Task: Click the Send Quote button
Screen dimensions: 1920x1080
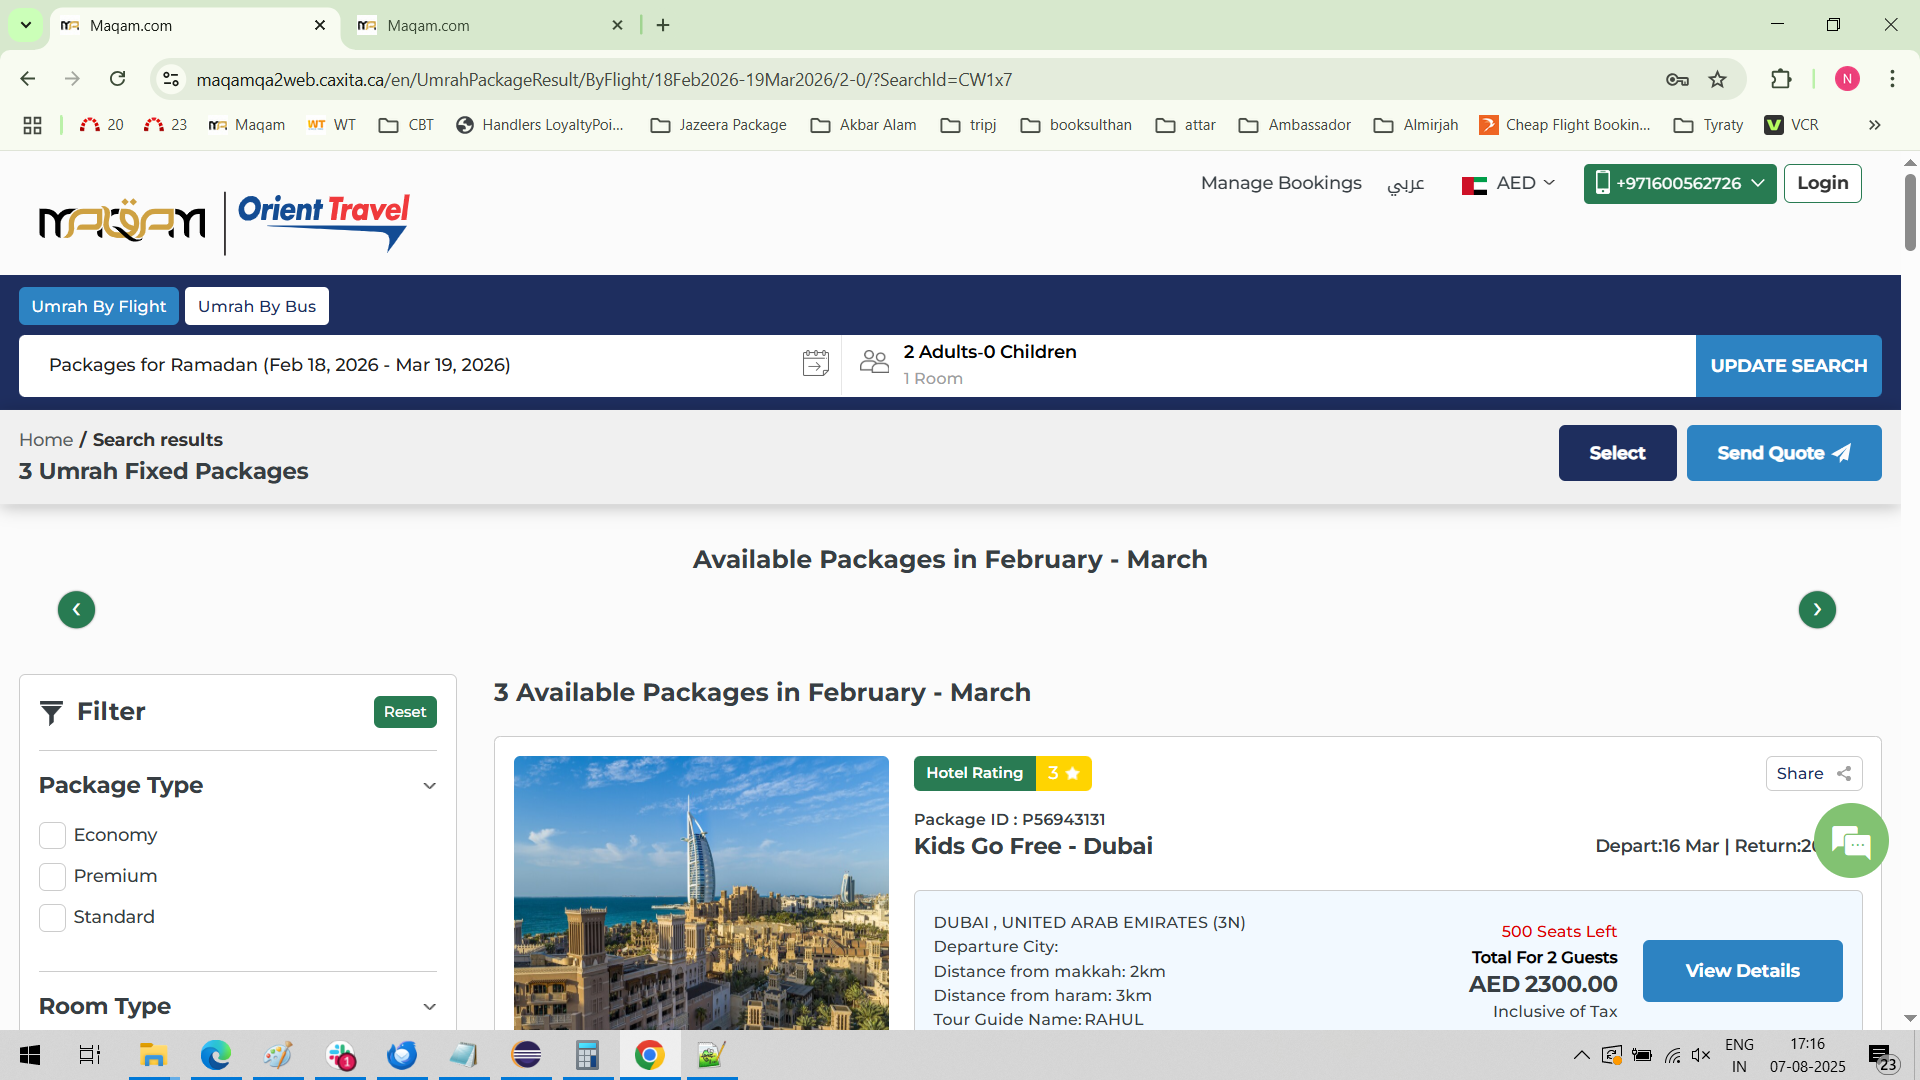Action: tap(1783, 453)
